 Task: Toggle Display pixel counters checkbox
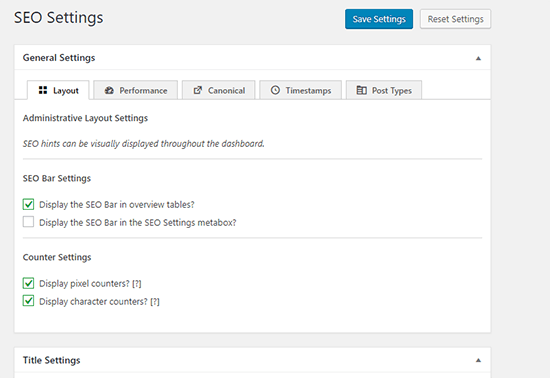[28, 283]
